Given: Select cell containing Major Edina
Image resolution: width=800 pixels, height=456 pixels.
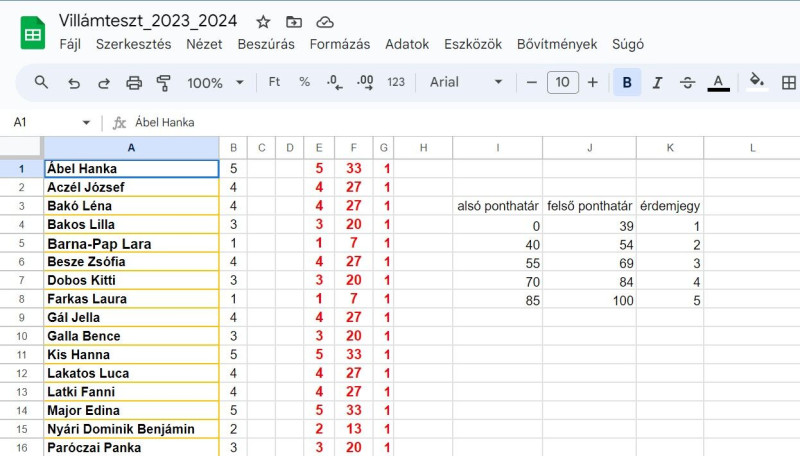Looking at the screenshot, I should [132, 411].
